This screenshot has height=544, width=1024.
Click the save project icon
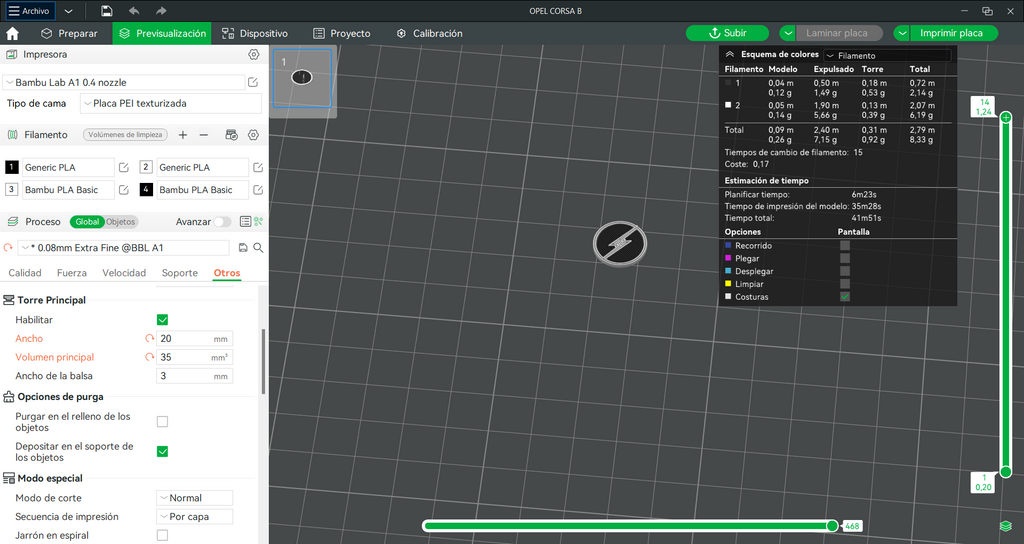point(107,11)
